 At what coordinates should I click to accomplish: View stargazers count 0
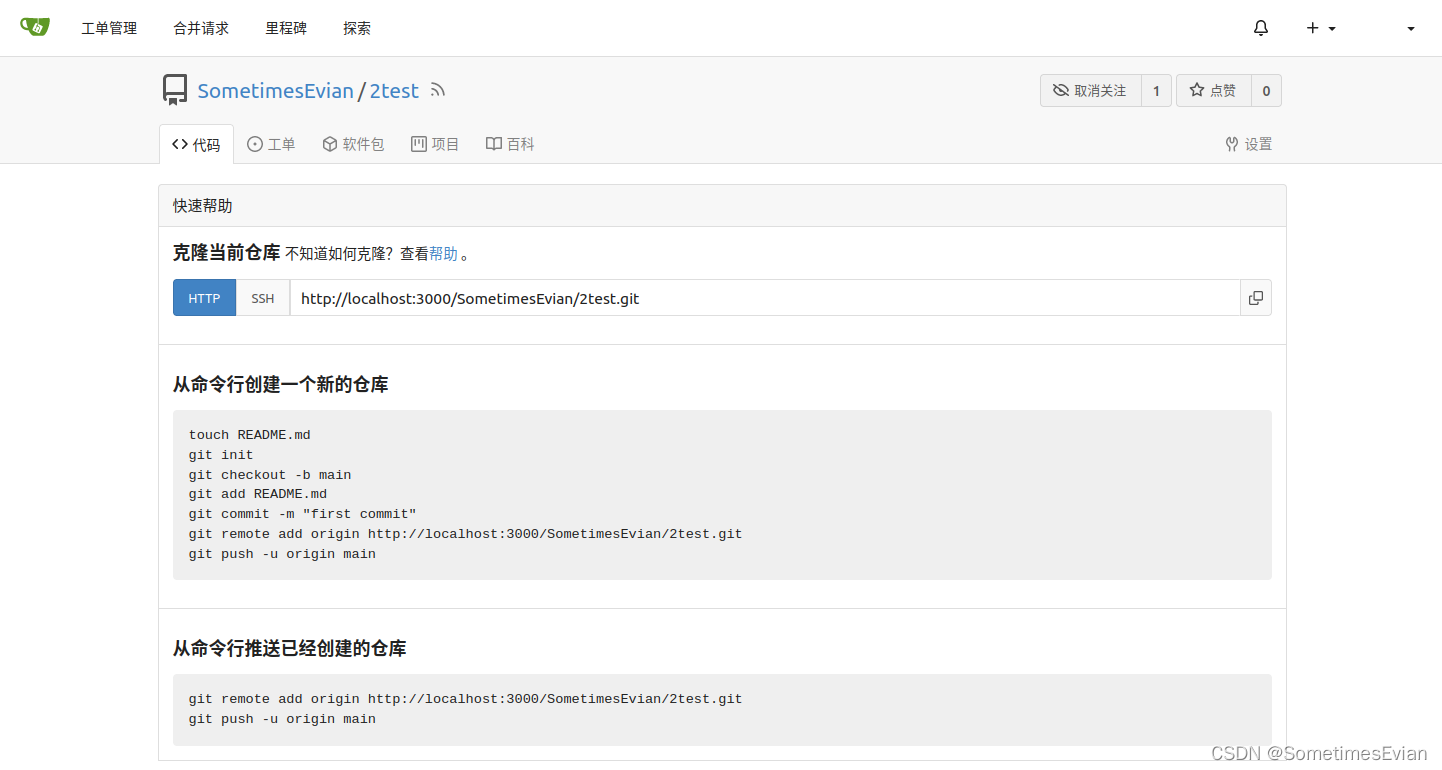[x=1266, y=90]
